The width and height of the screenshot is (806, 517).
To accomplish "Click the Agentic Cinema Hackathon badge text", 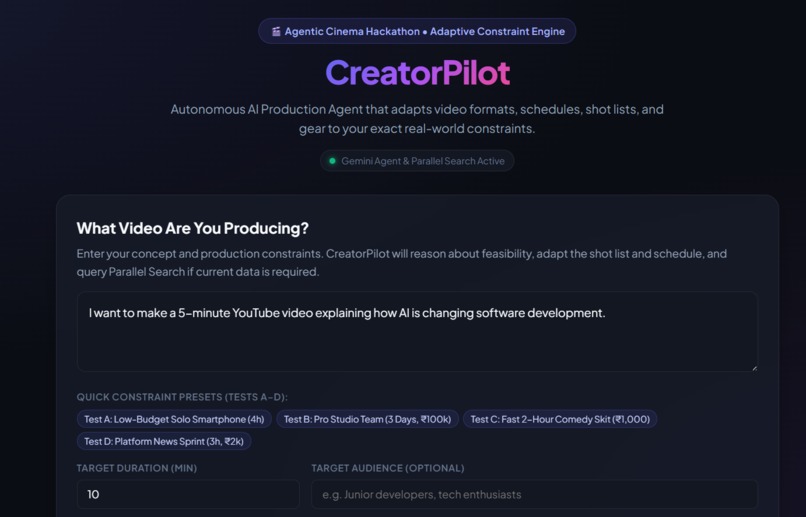I will point(425,31).
